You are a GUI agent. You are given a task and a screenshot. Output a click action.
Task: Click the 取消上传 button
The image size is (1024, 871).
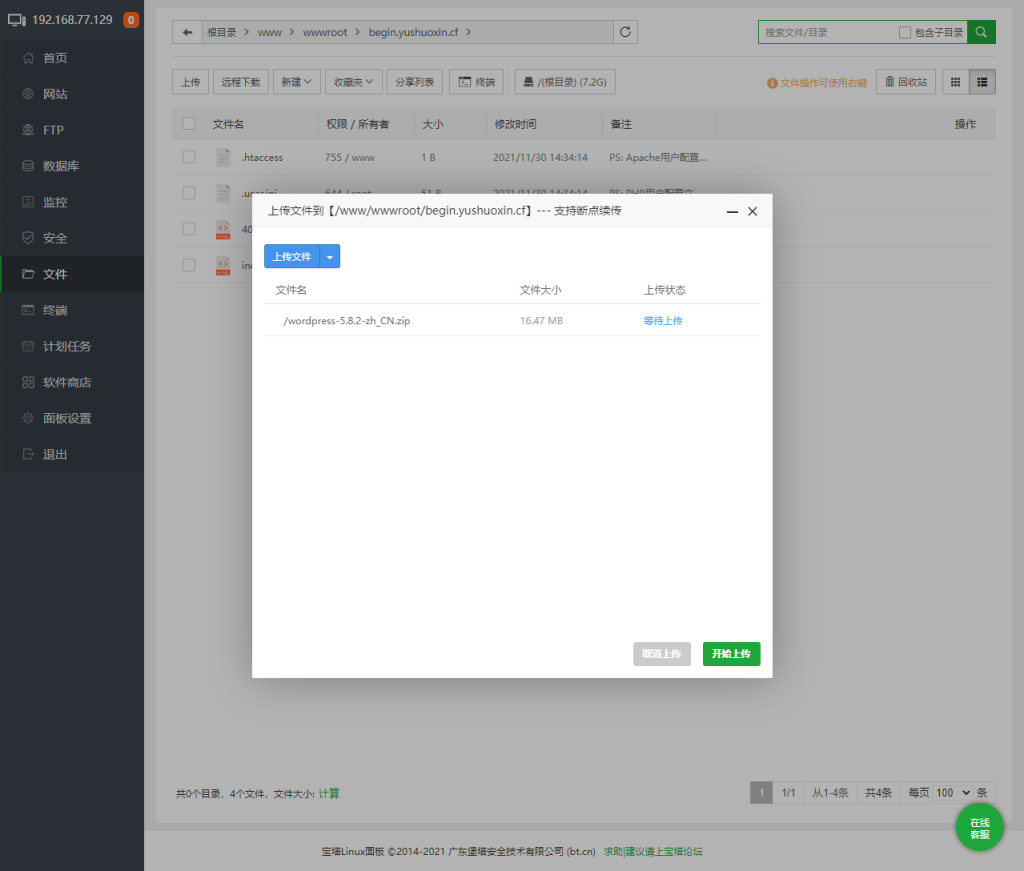coord(661,654)
